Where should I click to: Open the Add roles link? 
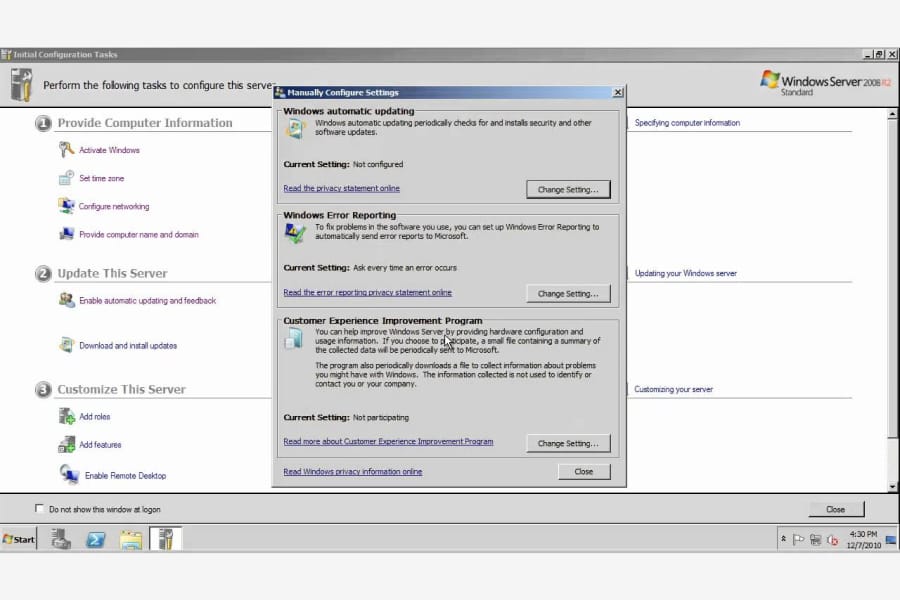pos(95,416)
